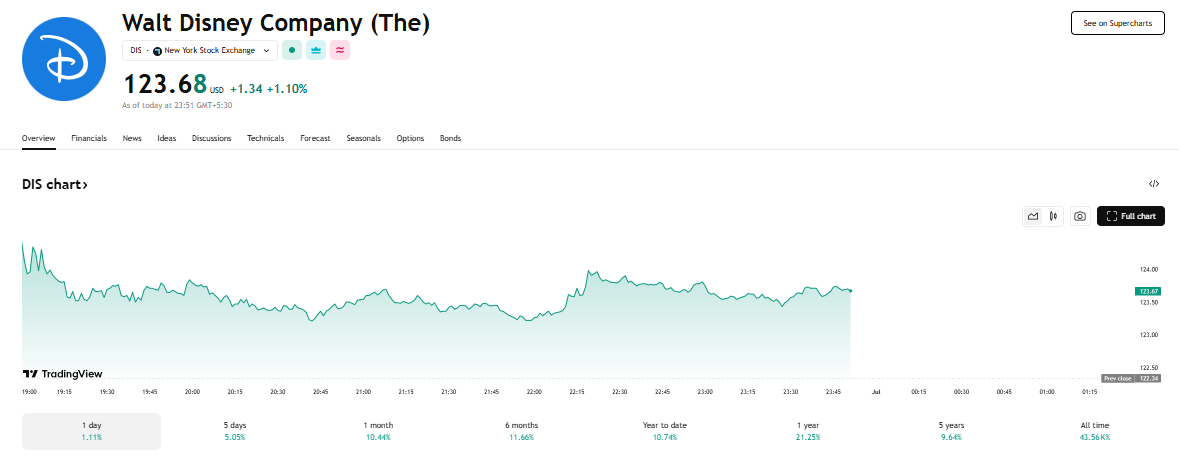1179x456 pixels.
Task: Click the 124.00 price axis label
Action: 1149,269
